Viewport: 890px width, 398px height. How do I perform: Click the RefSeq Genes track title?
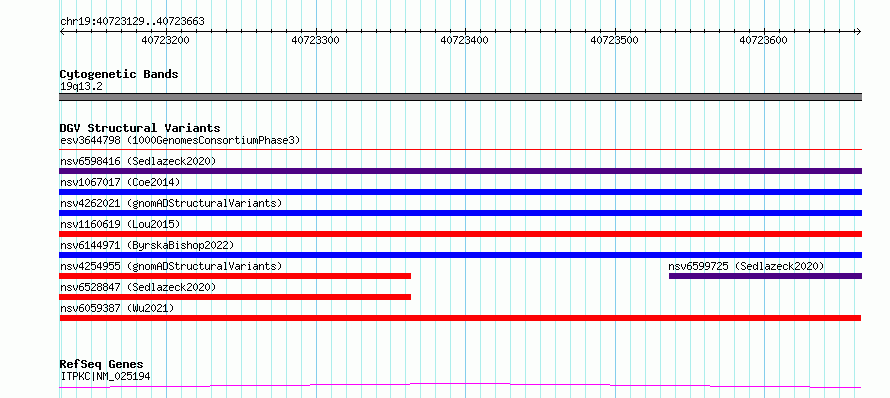(101, 365)
